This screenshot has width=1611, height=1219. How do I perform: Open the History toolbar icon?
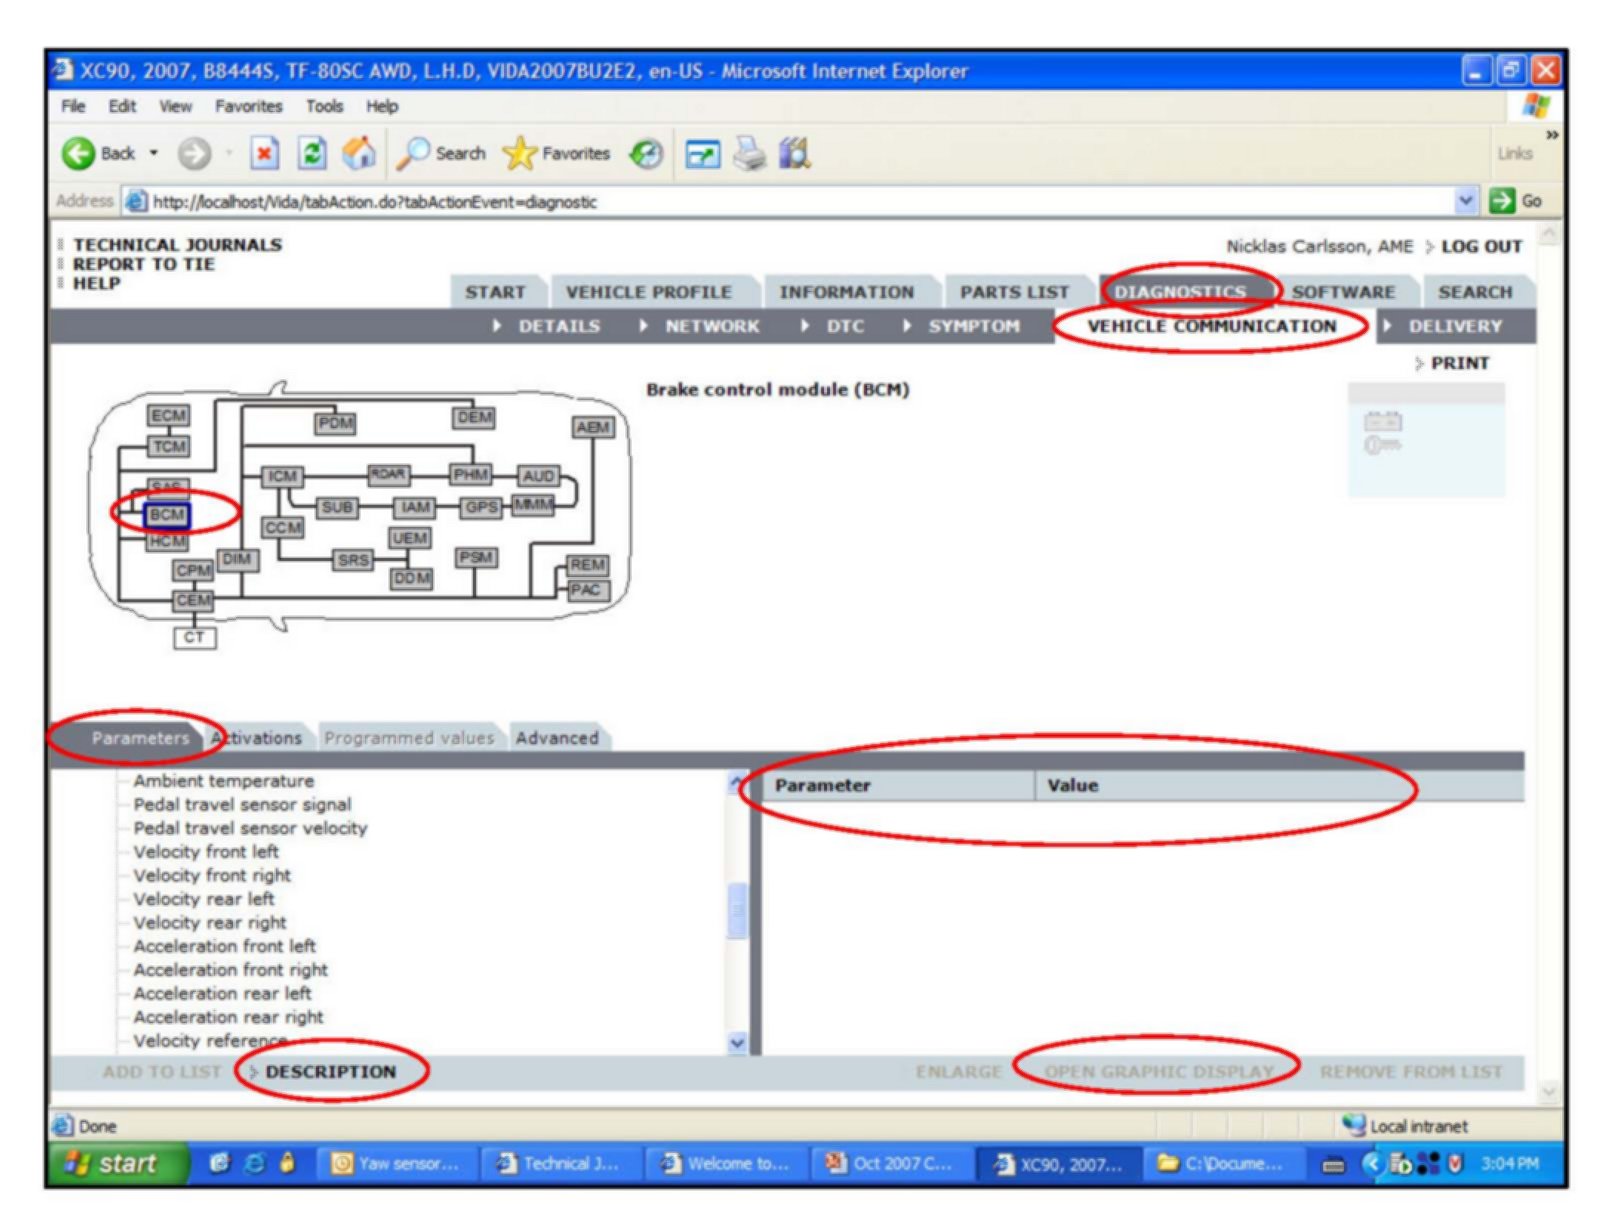click(646, 153)
